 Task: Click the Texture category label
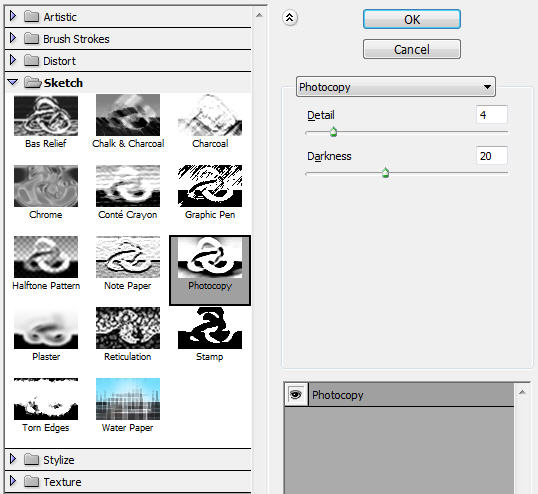pyautogui.click(x=62, y=482)
